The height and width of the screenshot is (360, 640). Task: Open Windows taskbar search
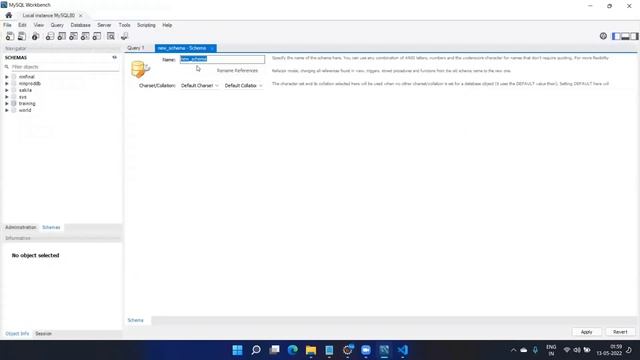pos(256,350)
